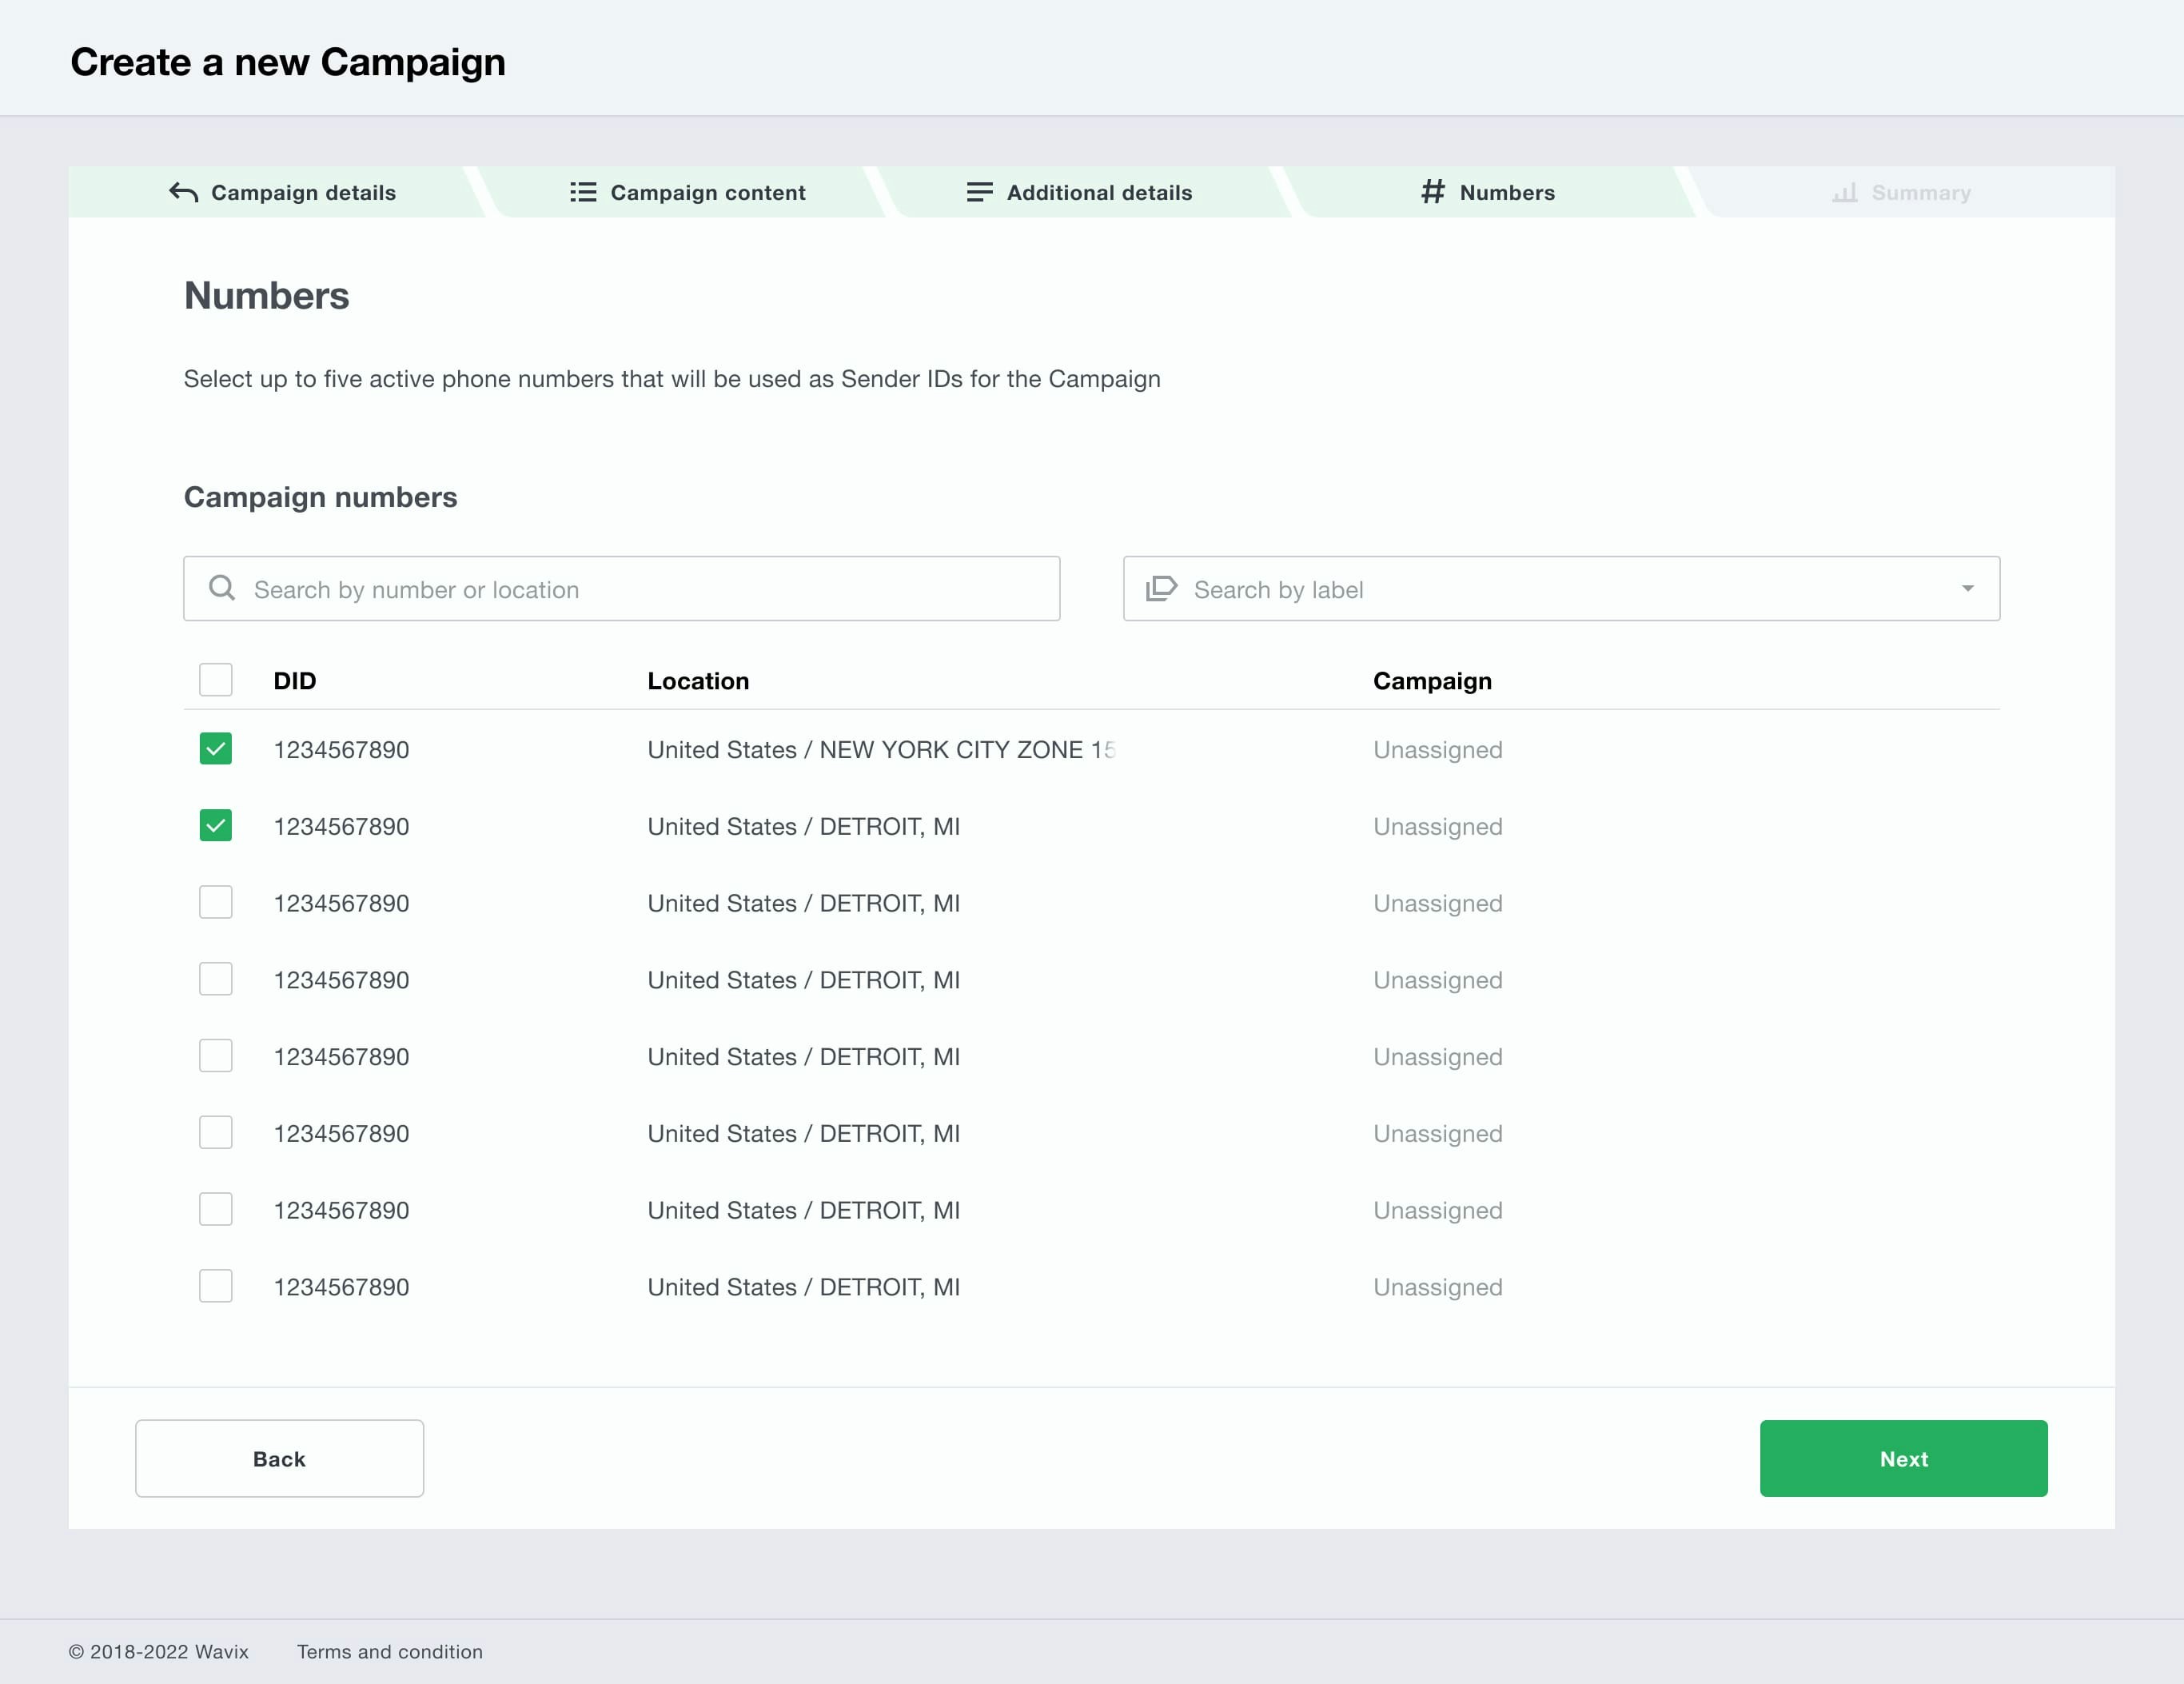Screen dimensions: 2184x1684
Task: Uncheck the New York City Zone number
Action: (x=216, y=749)
